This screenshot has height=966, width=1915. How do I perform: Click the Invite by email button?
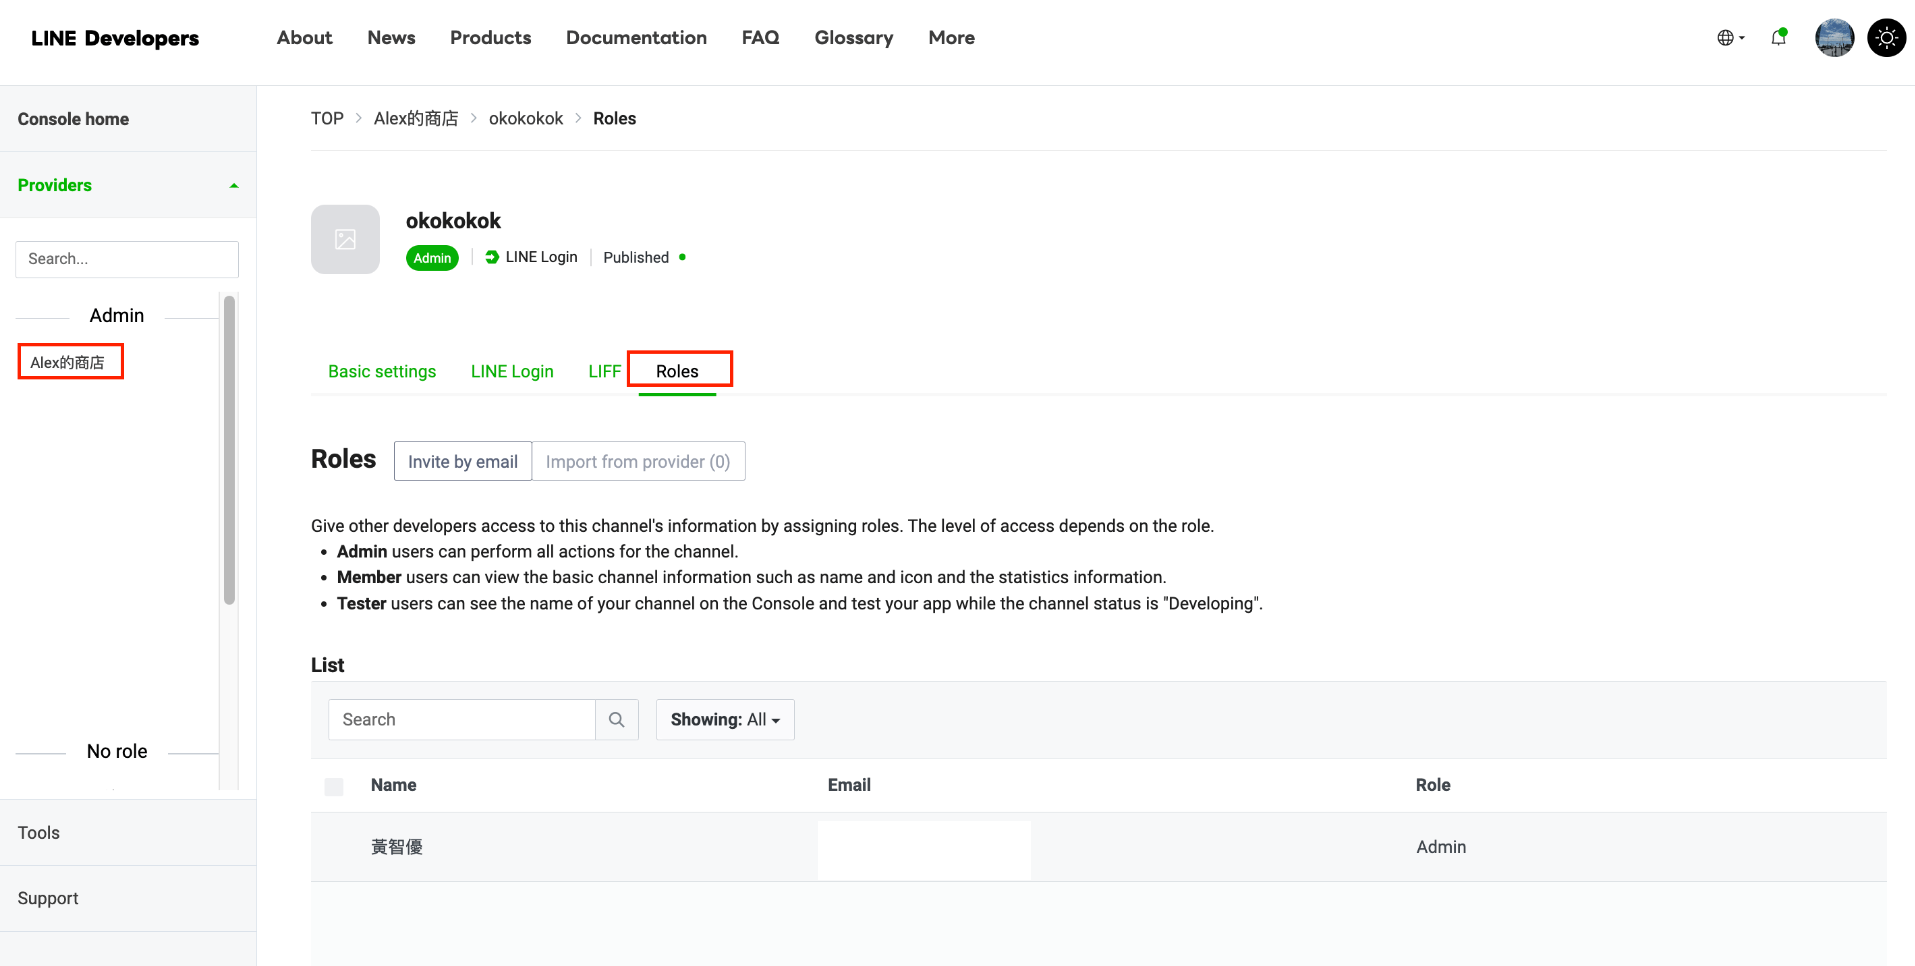click(x=463, y=461)
